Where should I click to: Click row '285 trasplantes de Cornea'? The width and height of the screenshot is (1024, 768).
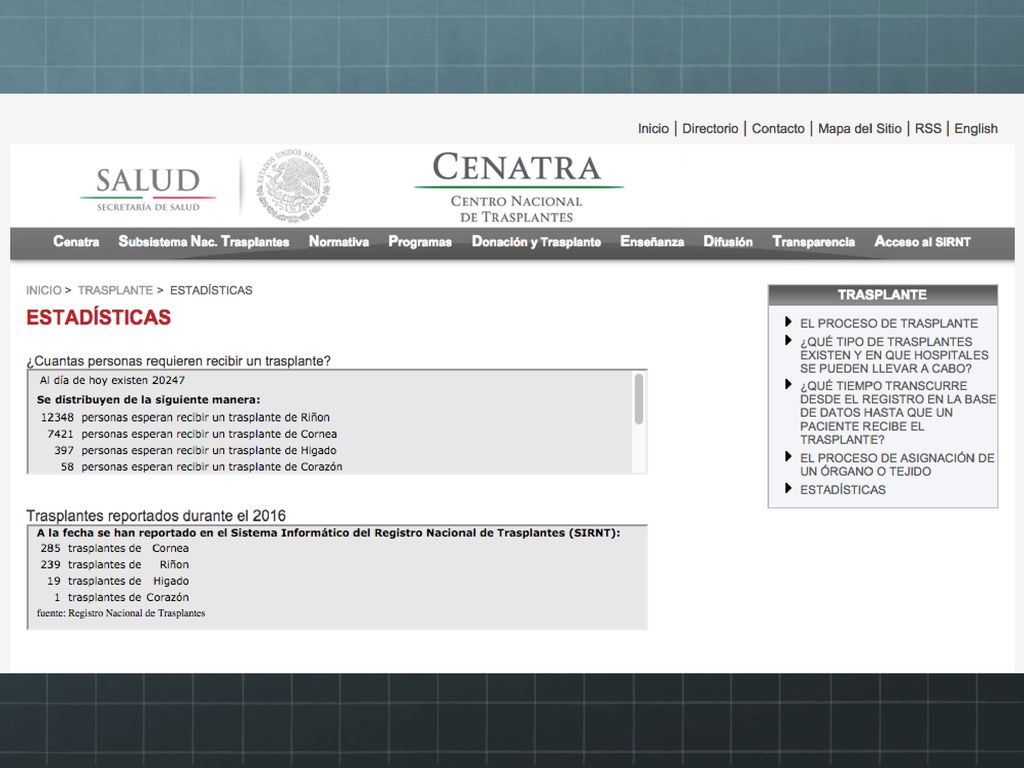pos(114,549)
